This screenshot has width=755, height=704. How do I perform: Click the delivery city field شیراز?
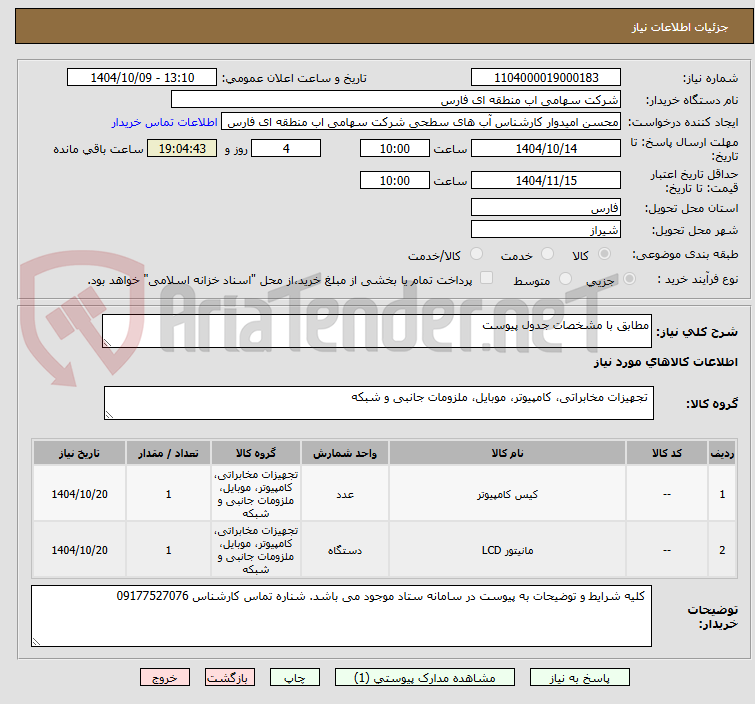(546, 230)
